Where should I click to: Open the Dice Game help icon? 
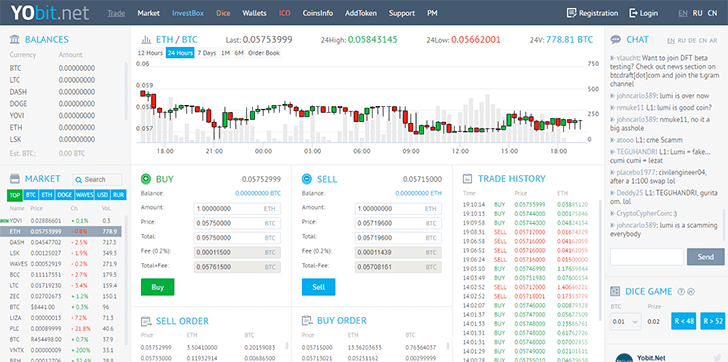pyautogui.click(x=681, y=291)
